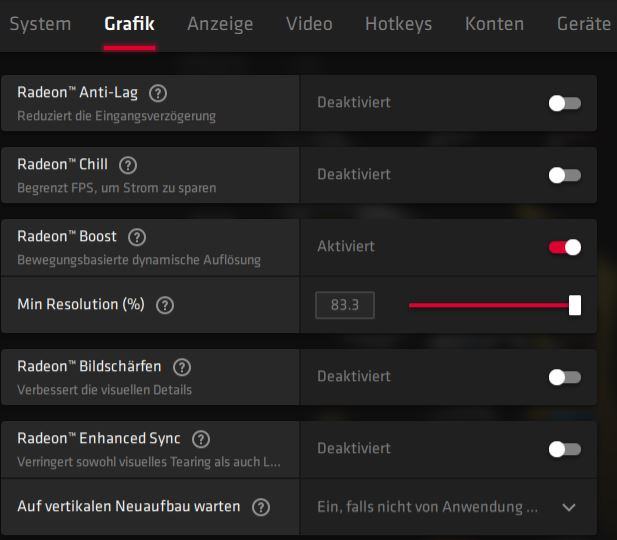Click the Radeon Chill help icon

128,165
